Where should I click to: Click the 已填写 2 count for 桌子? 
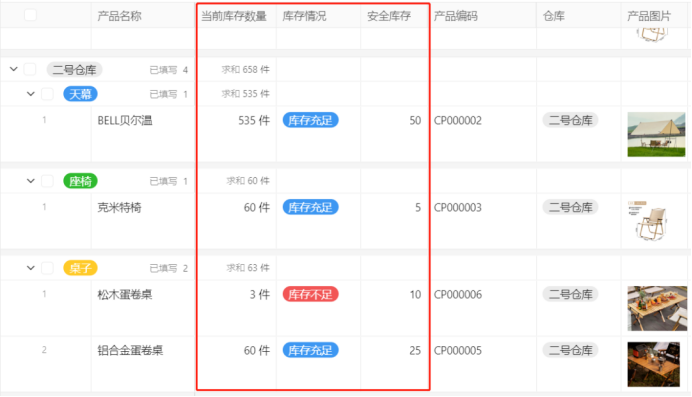point(169,268)
